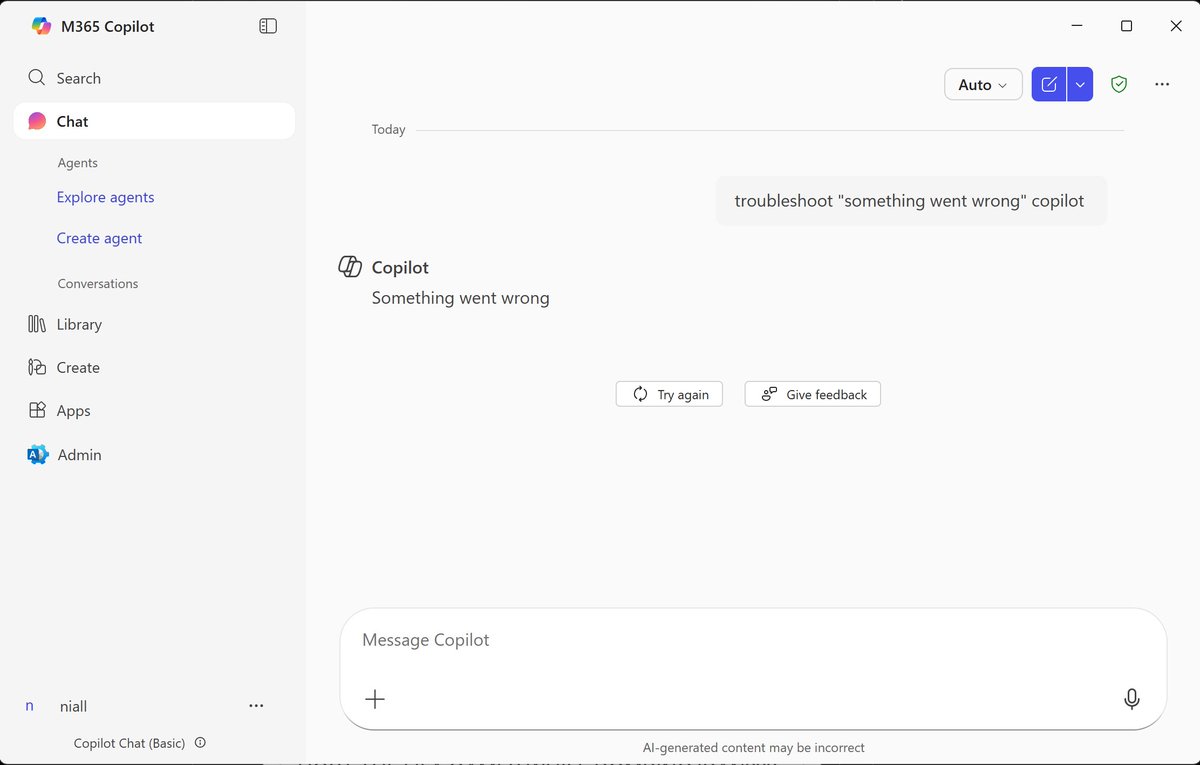The width and height of the screenshot is (1200, 765).
Task: Click the plus add content icon
Action: click(x=375, y=699)
